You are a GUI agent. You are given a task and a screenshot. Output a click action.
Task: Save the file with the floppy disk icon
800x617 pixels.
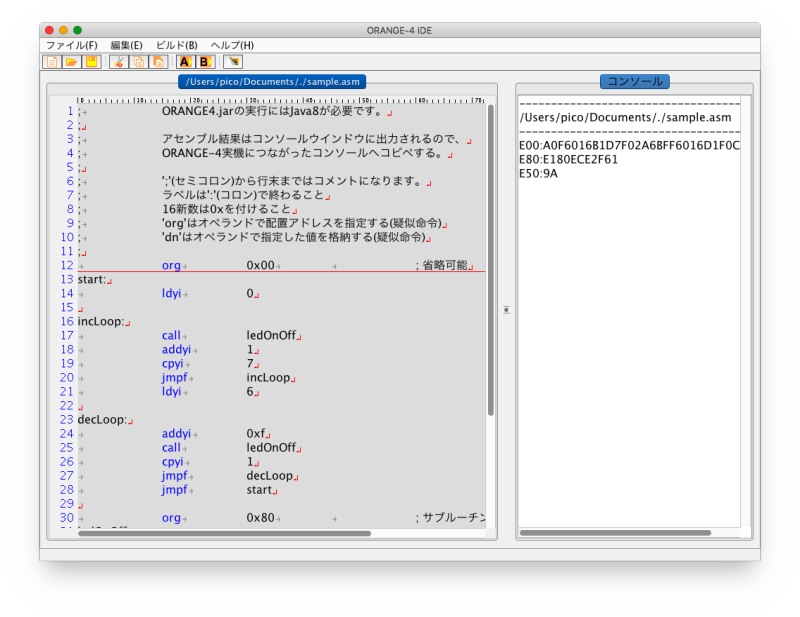pyautogui.click(x=92, y=62)
